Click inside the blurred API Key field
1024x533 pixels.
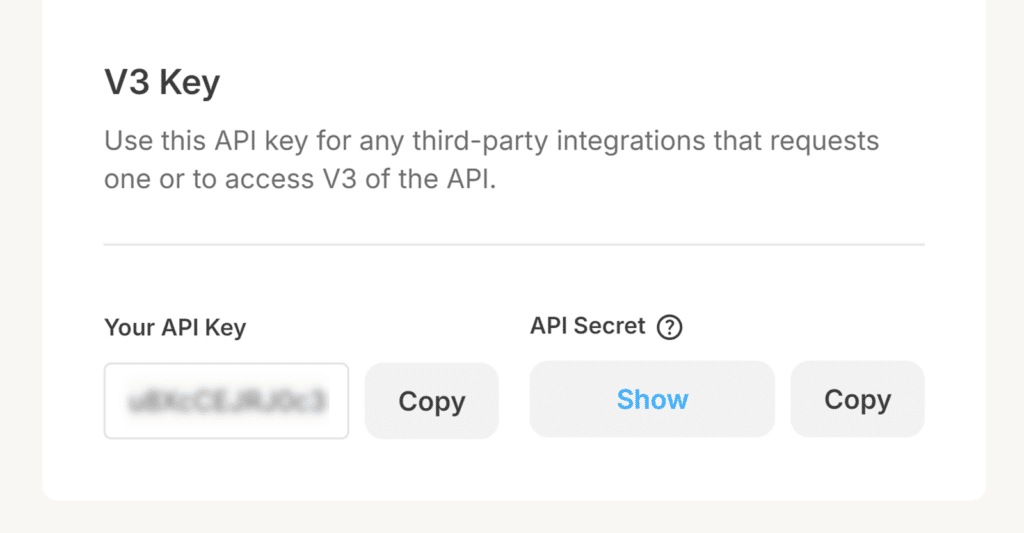click(226, 401)
